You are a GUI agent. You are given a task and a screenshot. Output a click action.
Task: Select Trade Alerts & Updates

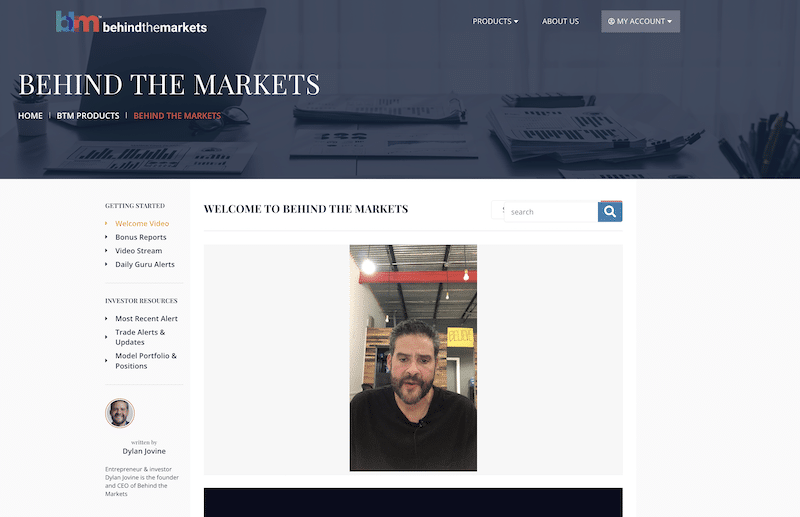(140, 337)
